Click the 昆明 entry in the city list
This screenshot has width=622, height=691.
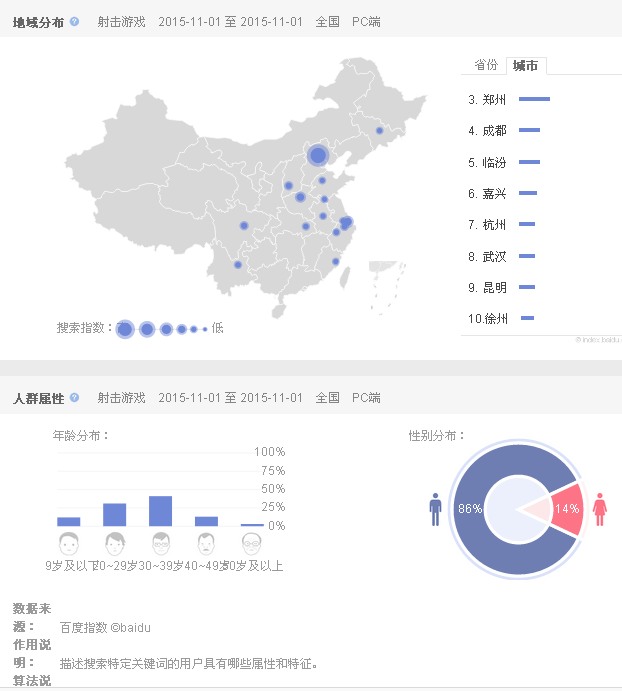point(494,288)
